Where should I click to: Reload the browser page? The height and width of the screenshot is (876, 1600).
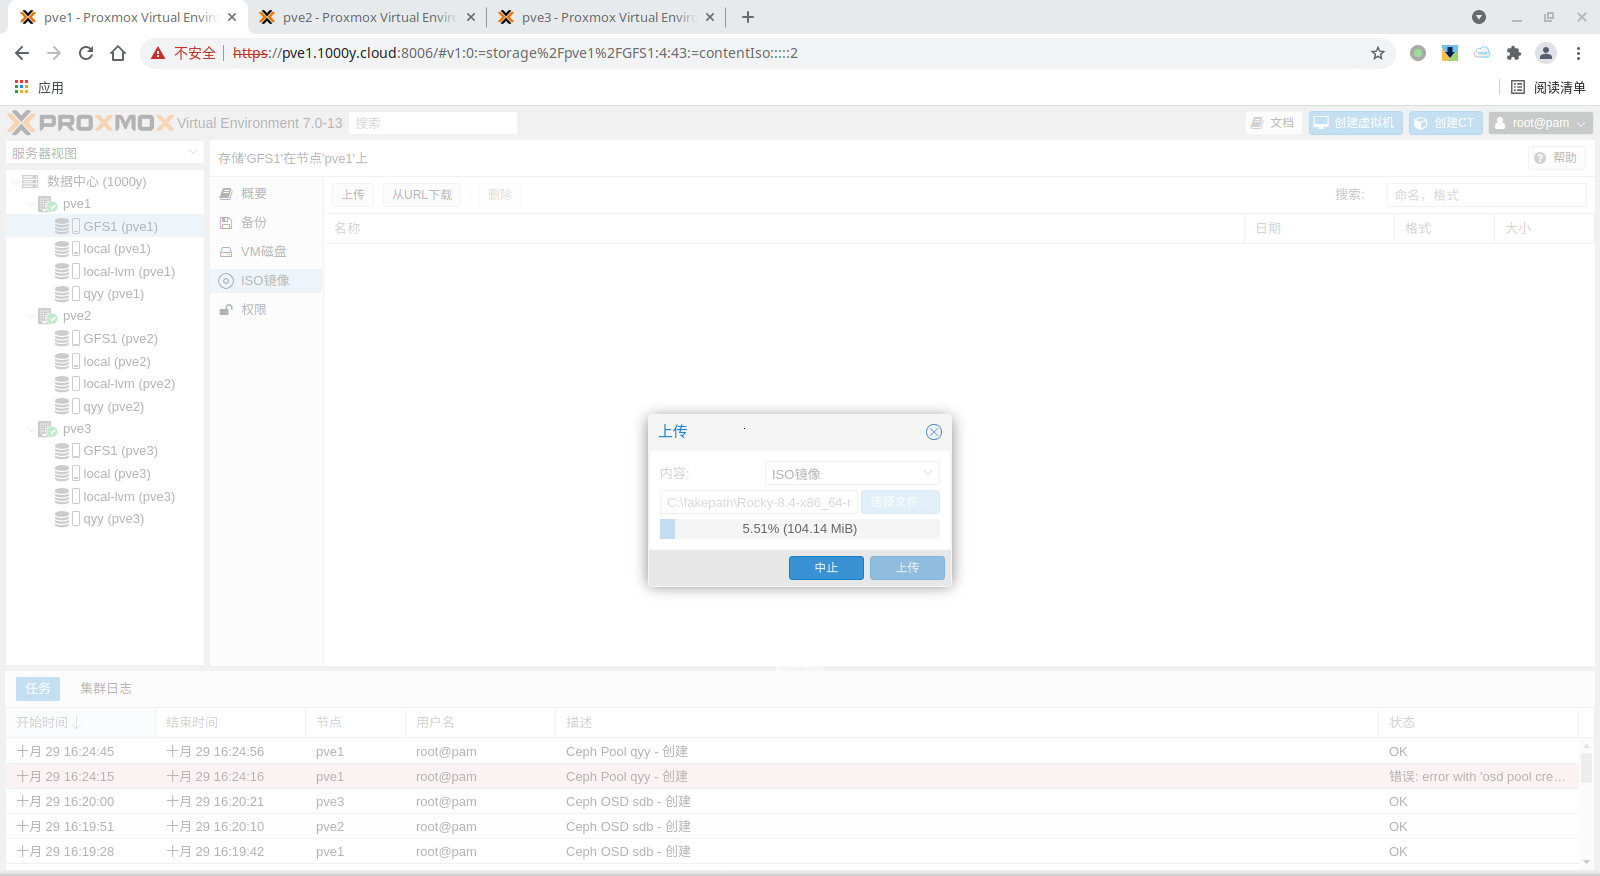pos(86,53)
